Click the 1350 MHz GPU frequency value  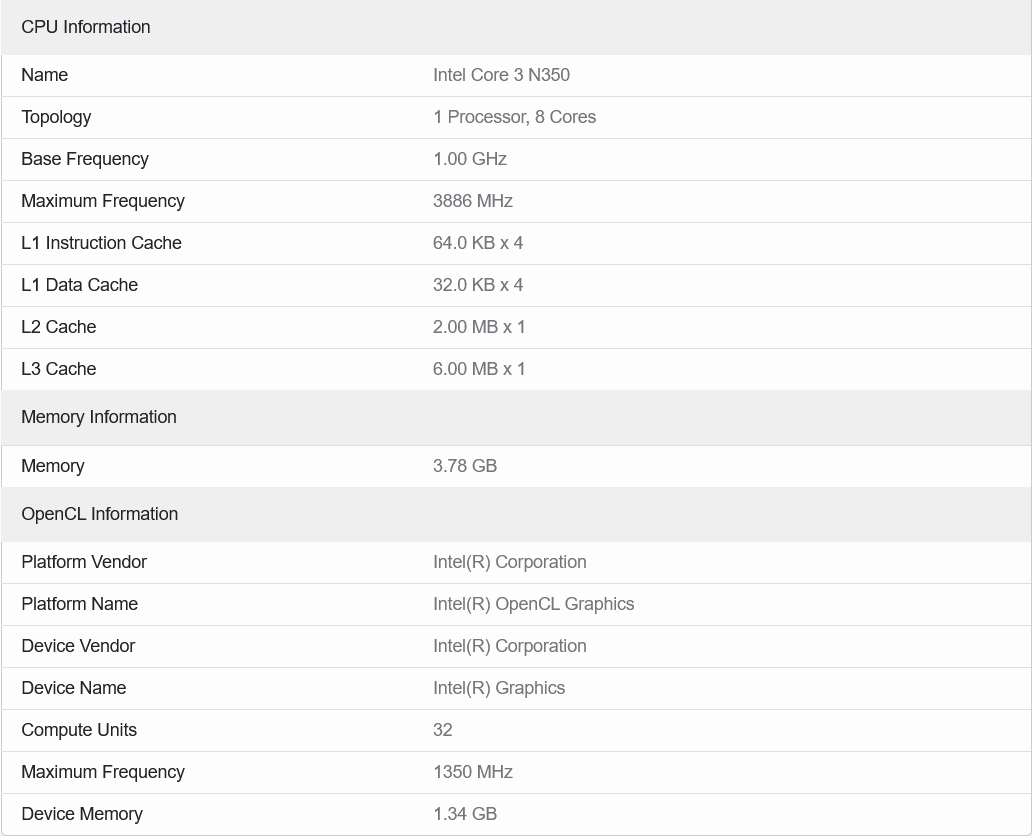472,772
